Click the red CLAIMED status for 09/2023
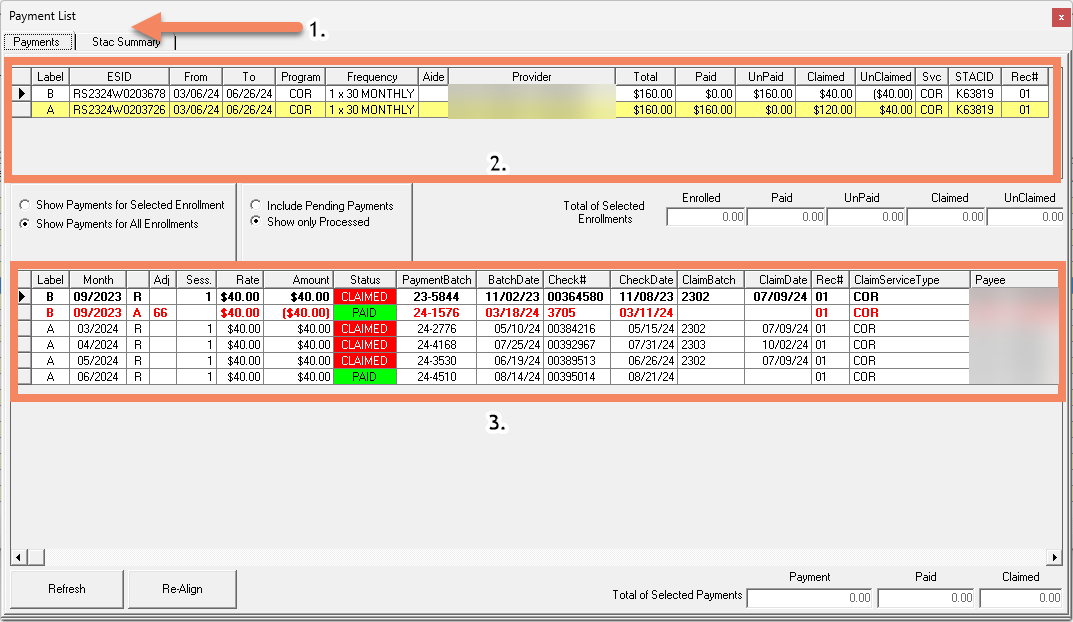The image size is (1073, 622). (x=364, y=297)
